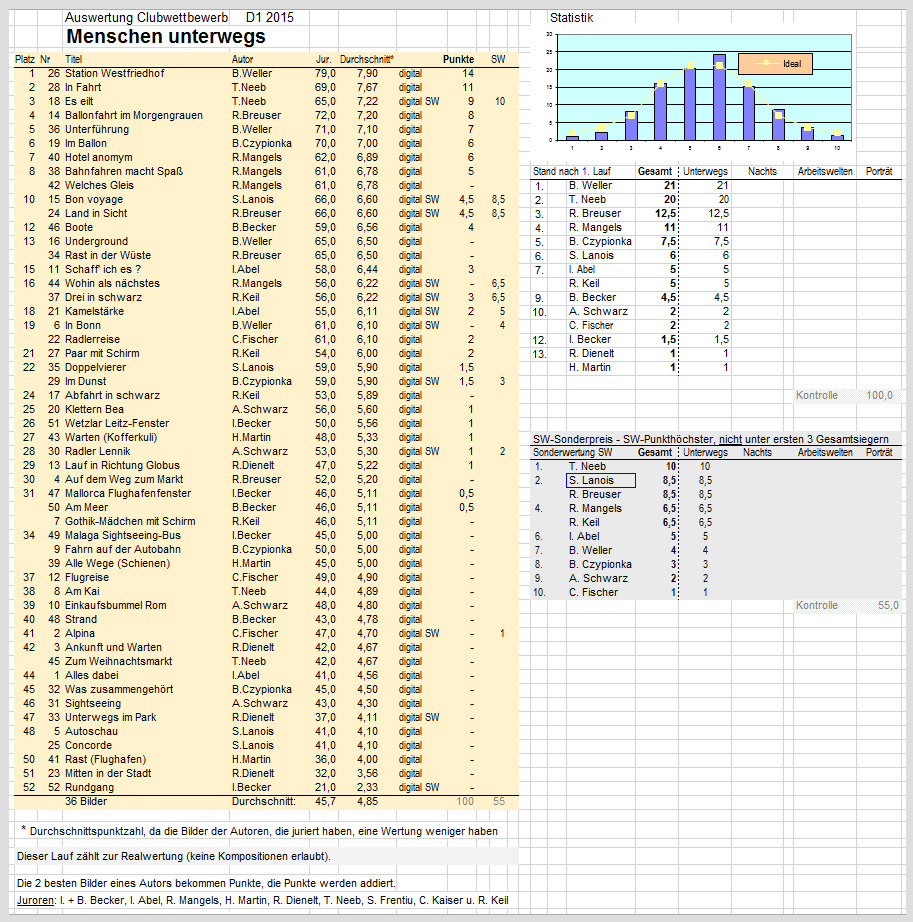Click 'Malaga Sightseeing-Bus' title
The image size is (913, 922).
[x=123, y=536]
